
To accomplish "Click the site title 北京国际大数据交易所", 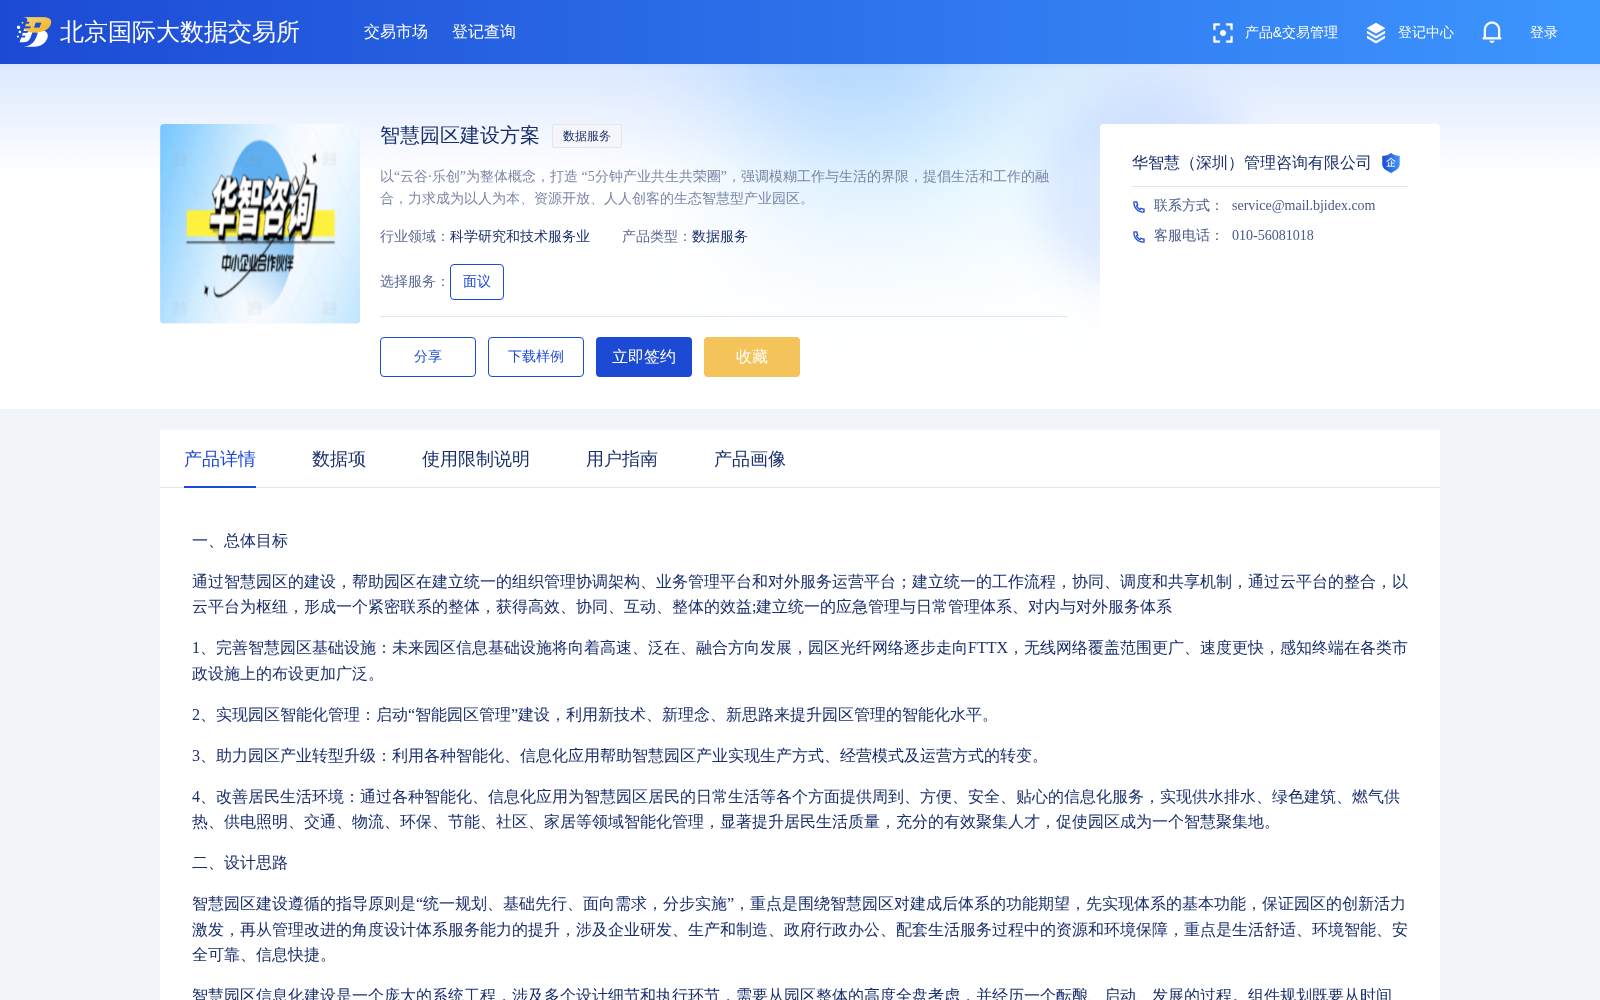I will click(x=180, y=32).
